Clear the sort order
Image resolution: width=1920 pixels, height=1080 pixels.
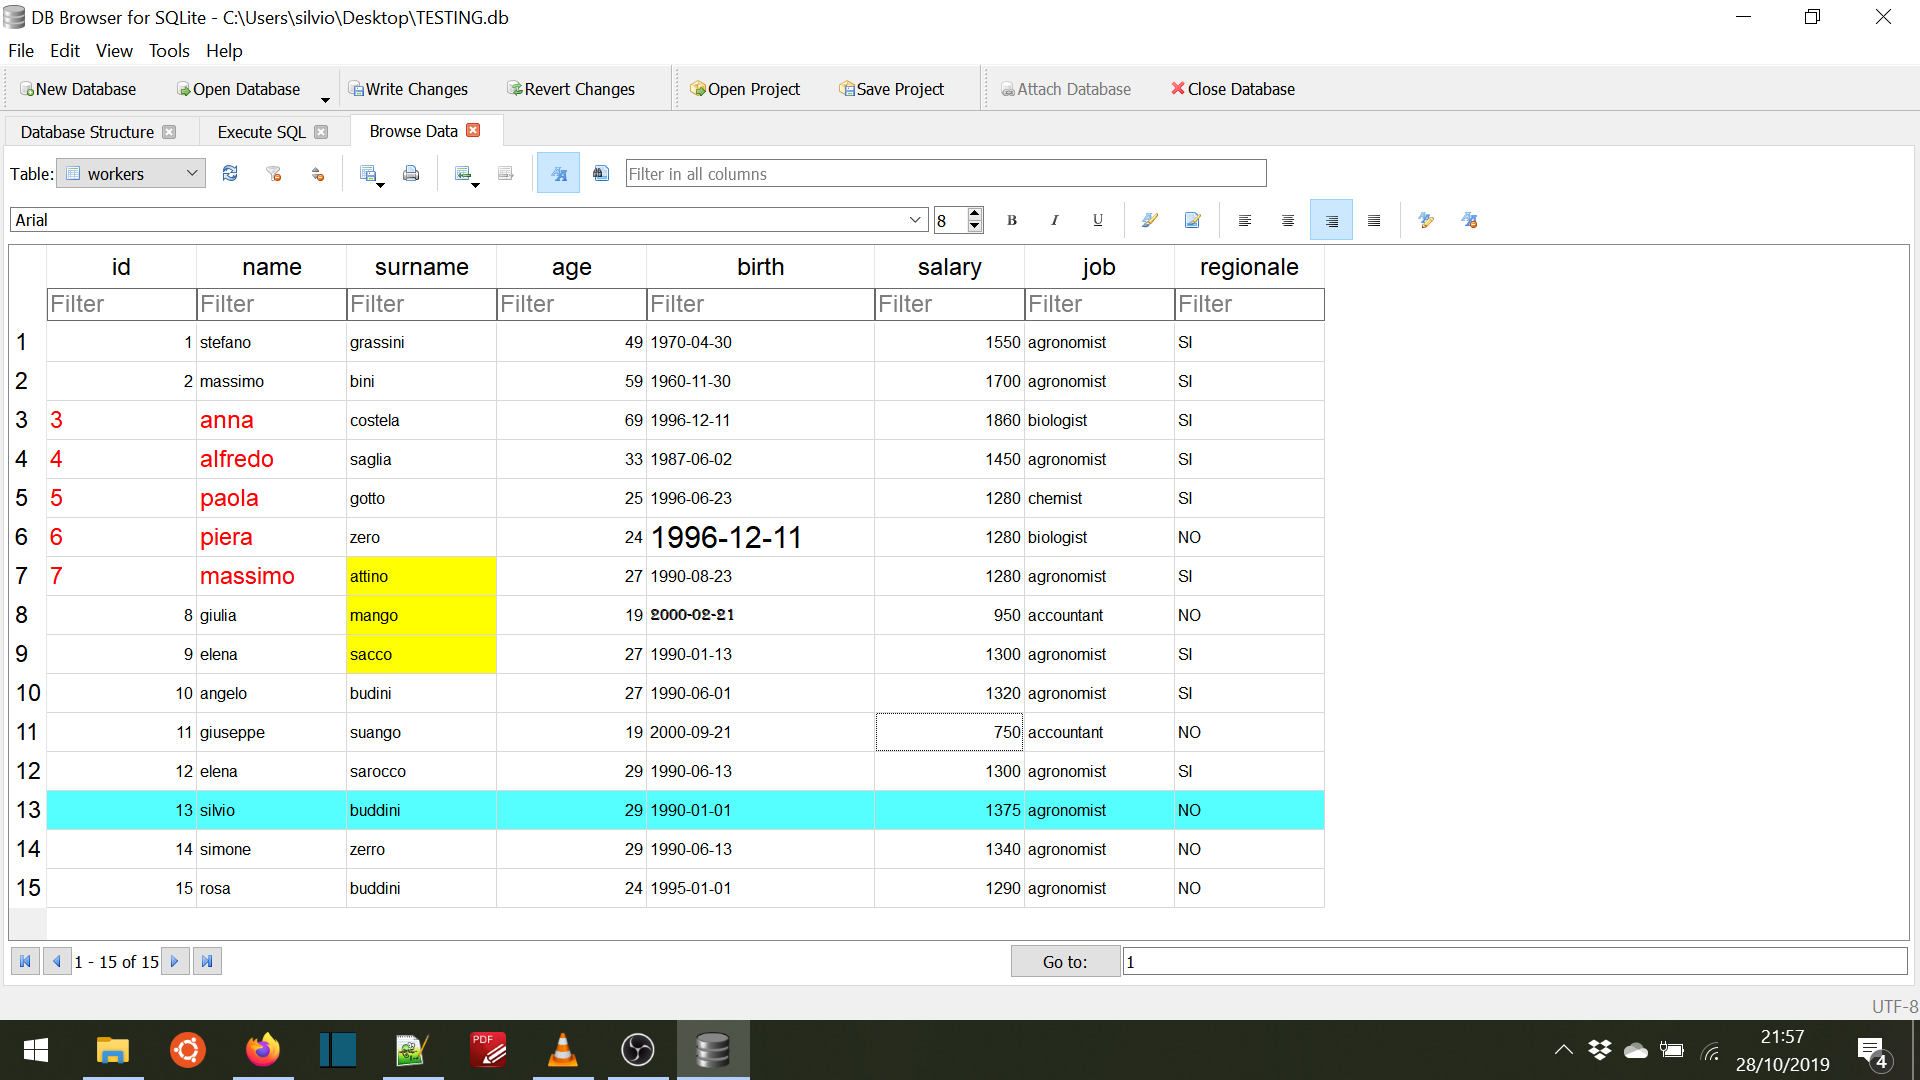(318, 173)
